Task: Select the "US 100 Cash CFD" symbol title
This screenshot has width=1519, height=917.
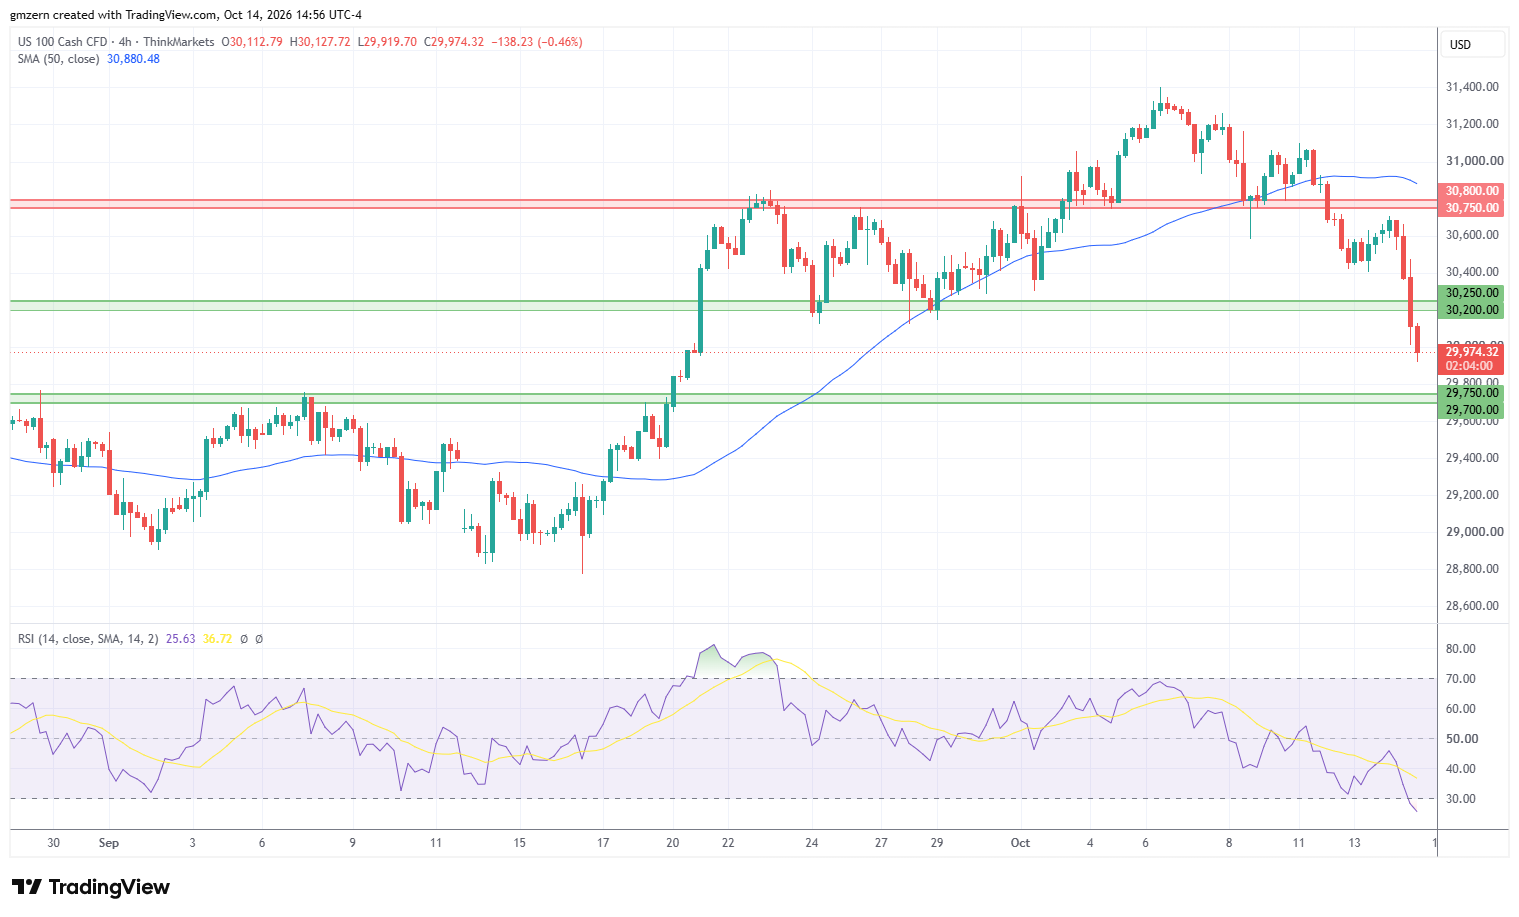Action: [62, 42]
